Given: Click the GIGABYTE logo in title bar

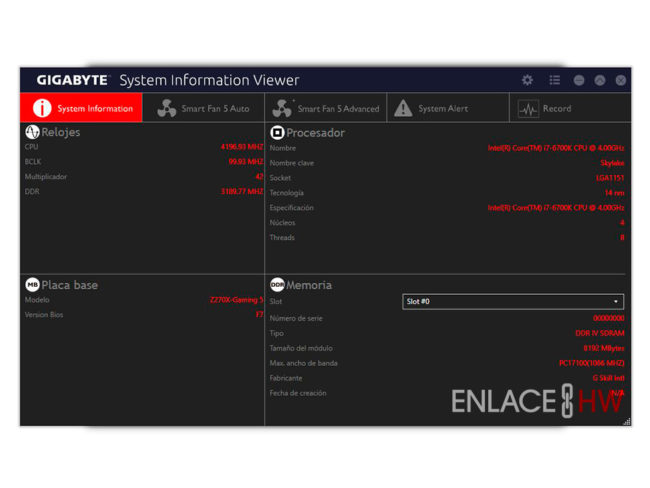Looking at the screenshot, I should click(x=72, y=80).
